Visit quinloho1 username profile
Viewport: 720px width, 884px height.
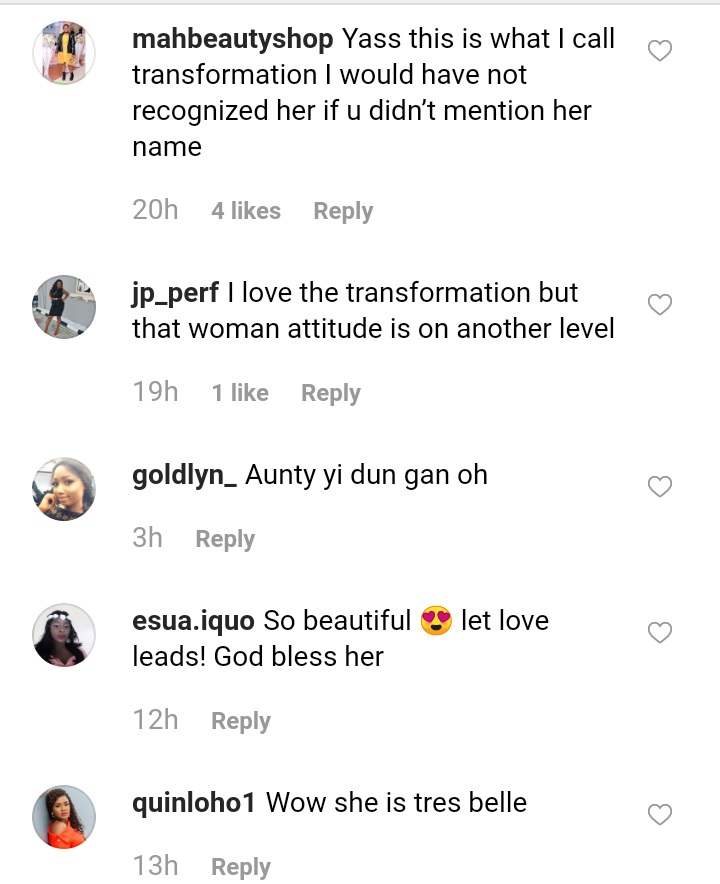tap(194, 802)
